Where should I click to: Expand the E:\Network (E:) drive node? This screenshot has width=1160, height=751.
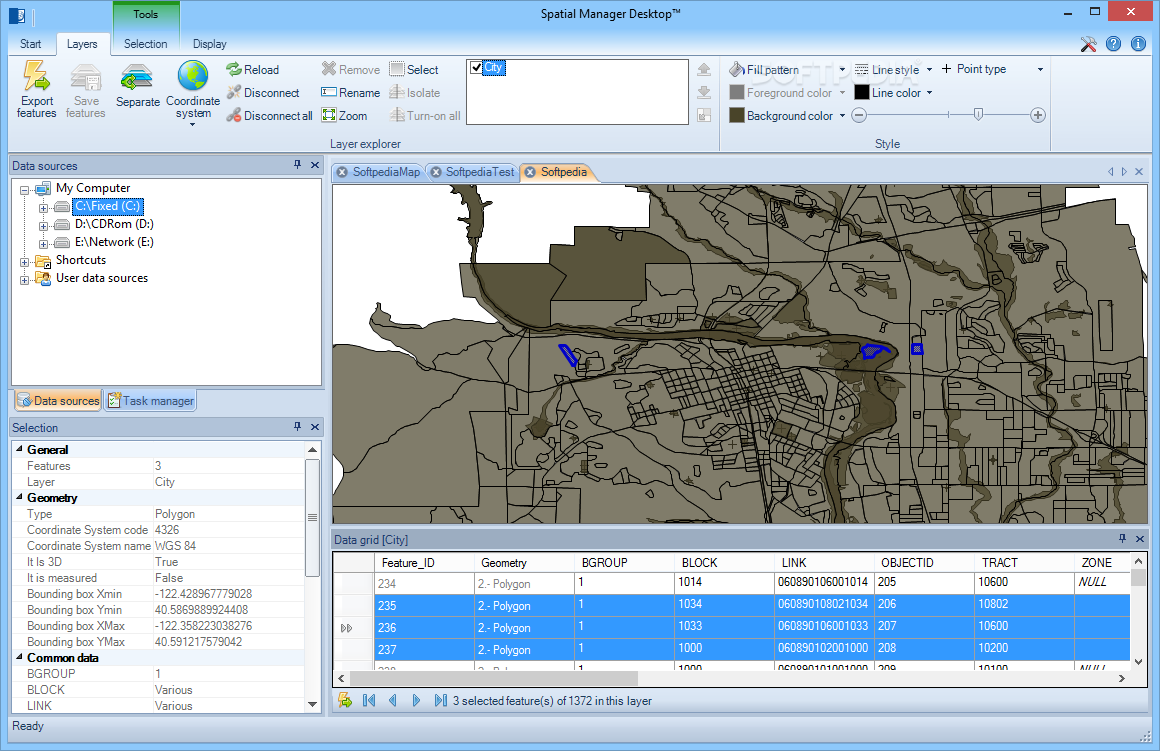pyautogui.click(x=44, y=243)
